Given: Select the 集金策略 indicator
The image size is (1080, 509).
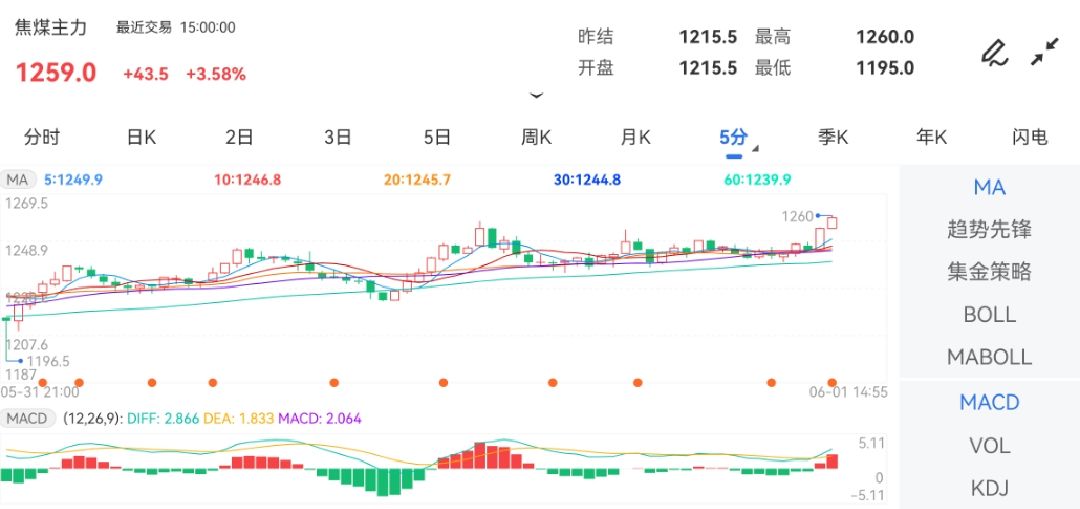Looking at the screenshot, I should 989,271.
